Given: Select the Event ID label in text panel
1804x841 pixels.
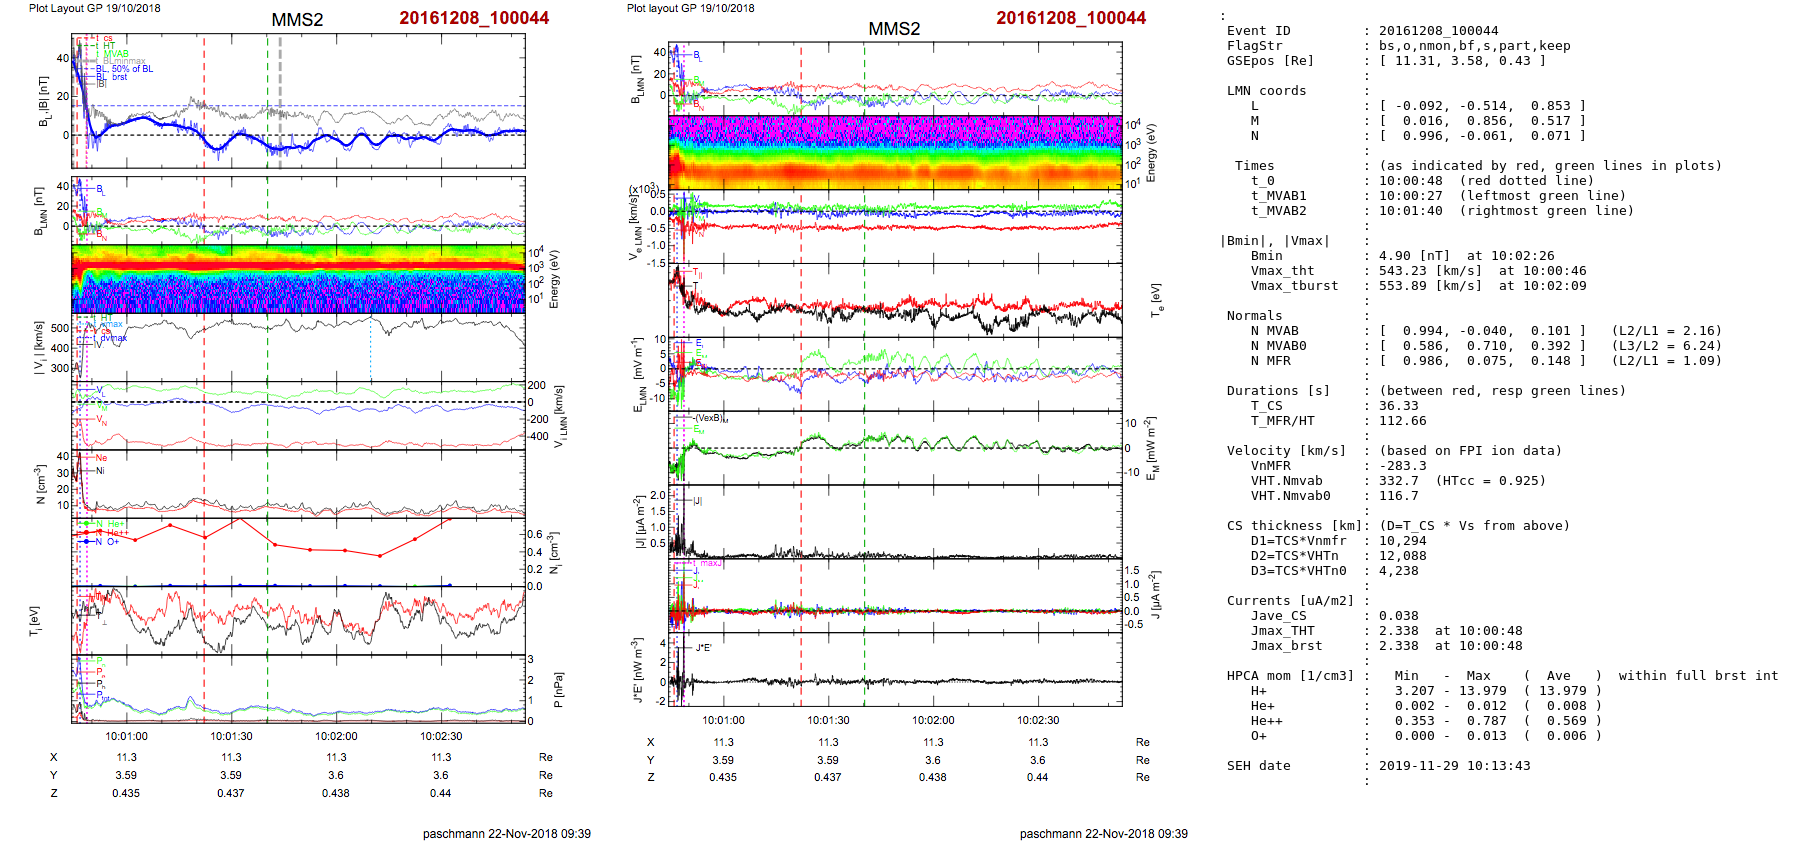Looking at the screenshot, I should [1258, 31].
